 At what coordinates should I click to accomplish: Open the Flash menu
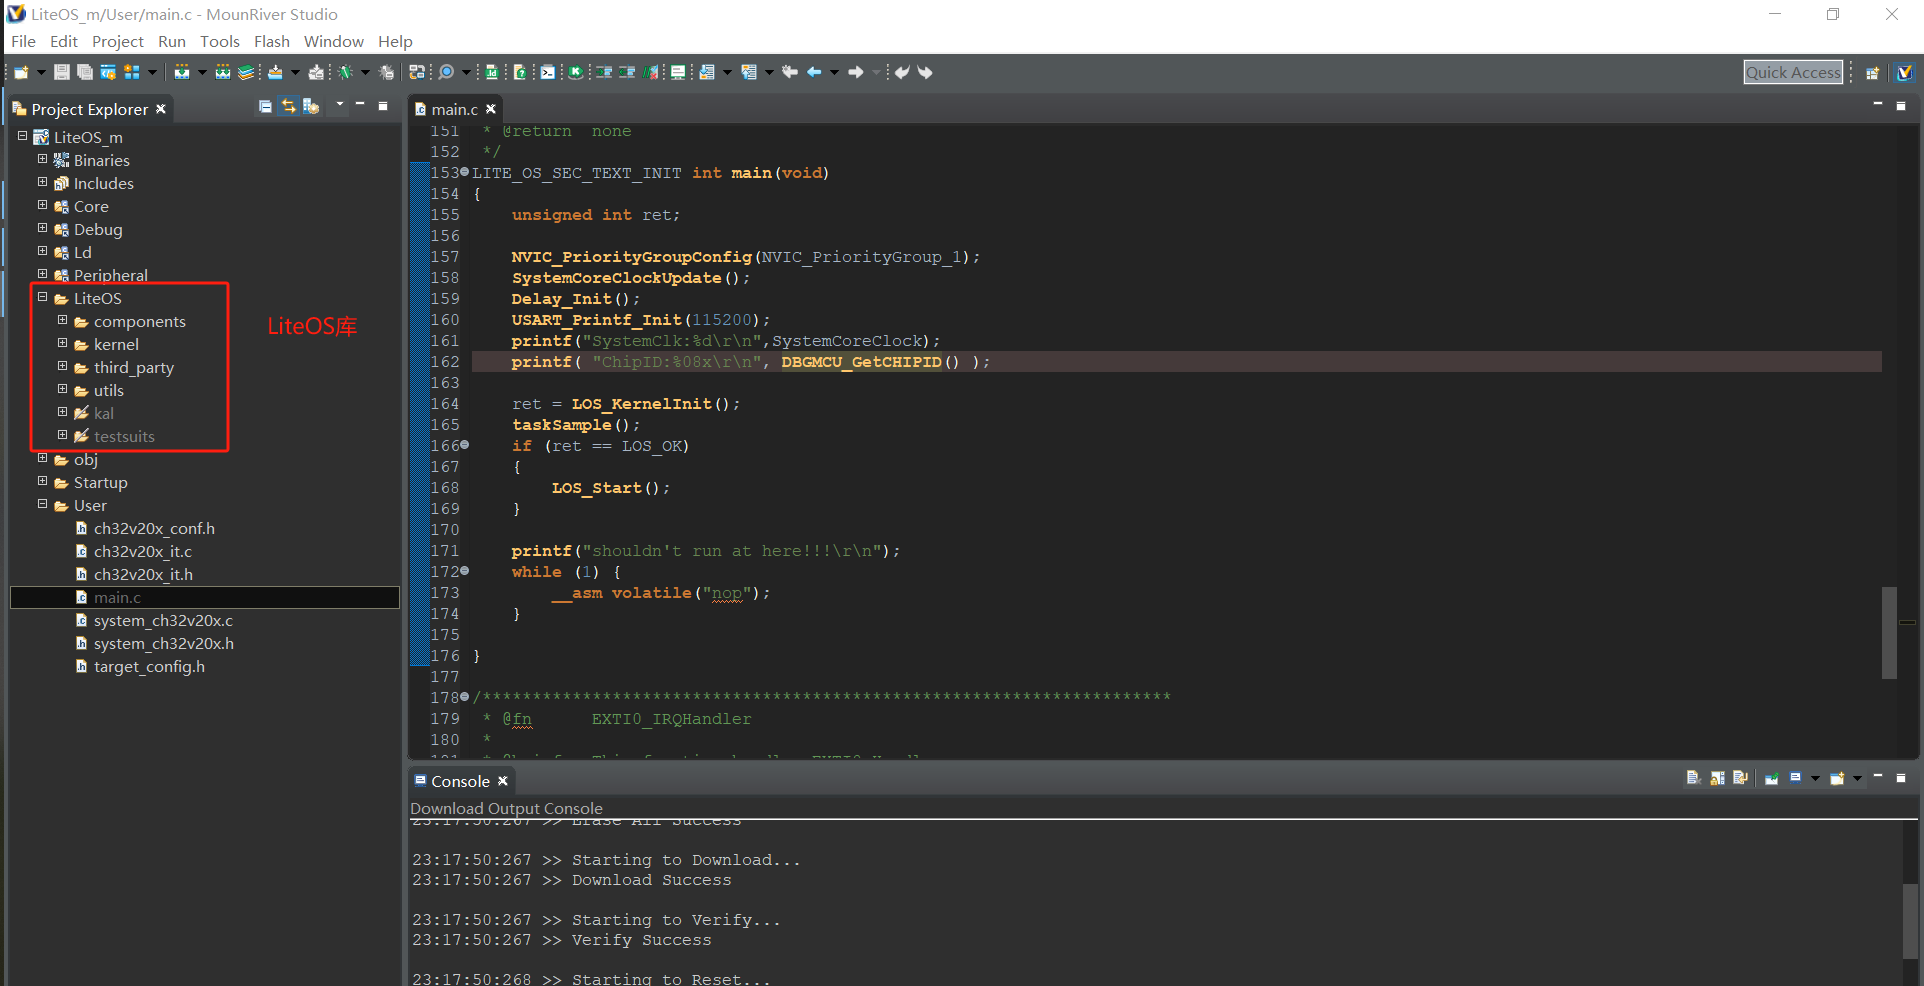[272, 41]
